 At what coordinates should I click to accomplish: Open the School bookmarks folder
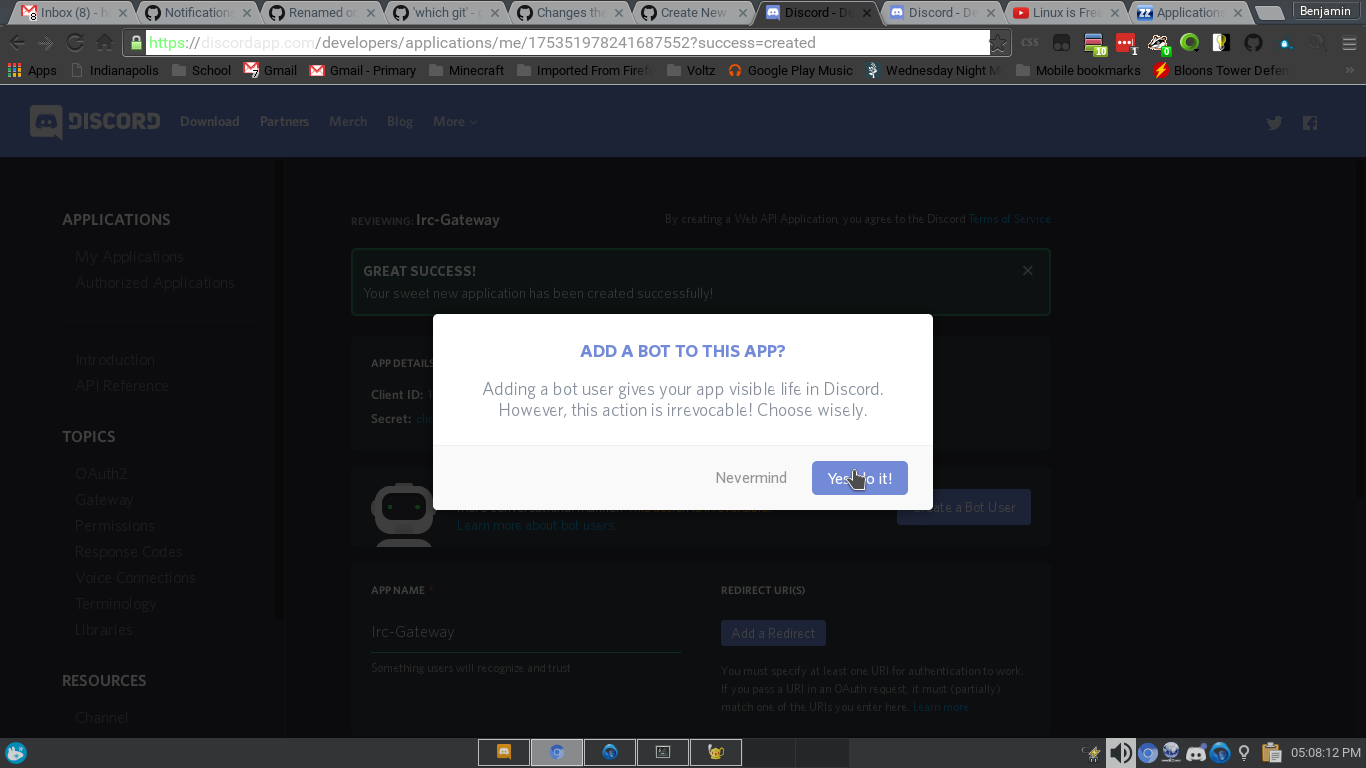(201, 71)
